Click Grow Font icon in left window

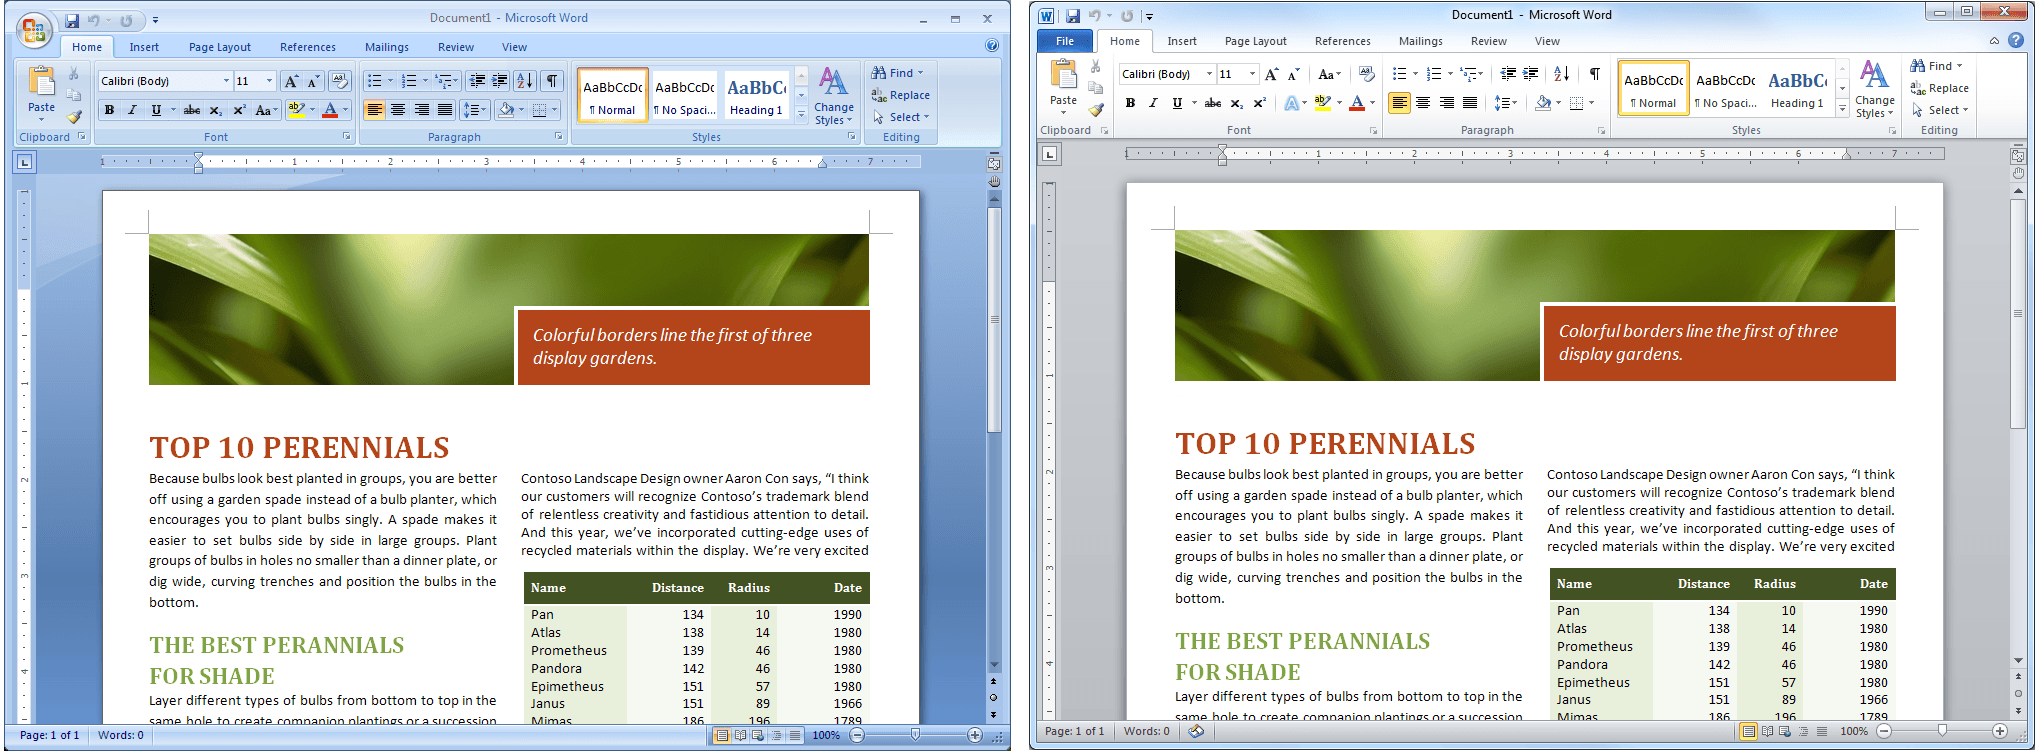coord(291,81)
